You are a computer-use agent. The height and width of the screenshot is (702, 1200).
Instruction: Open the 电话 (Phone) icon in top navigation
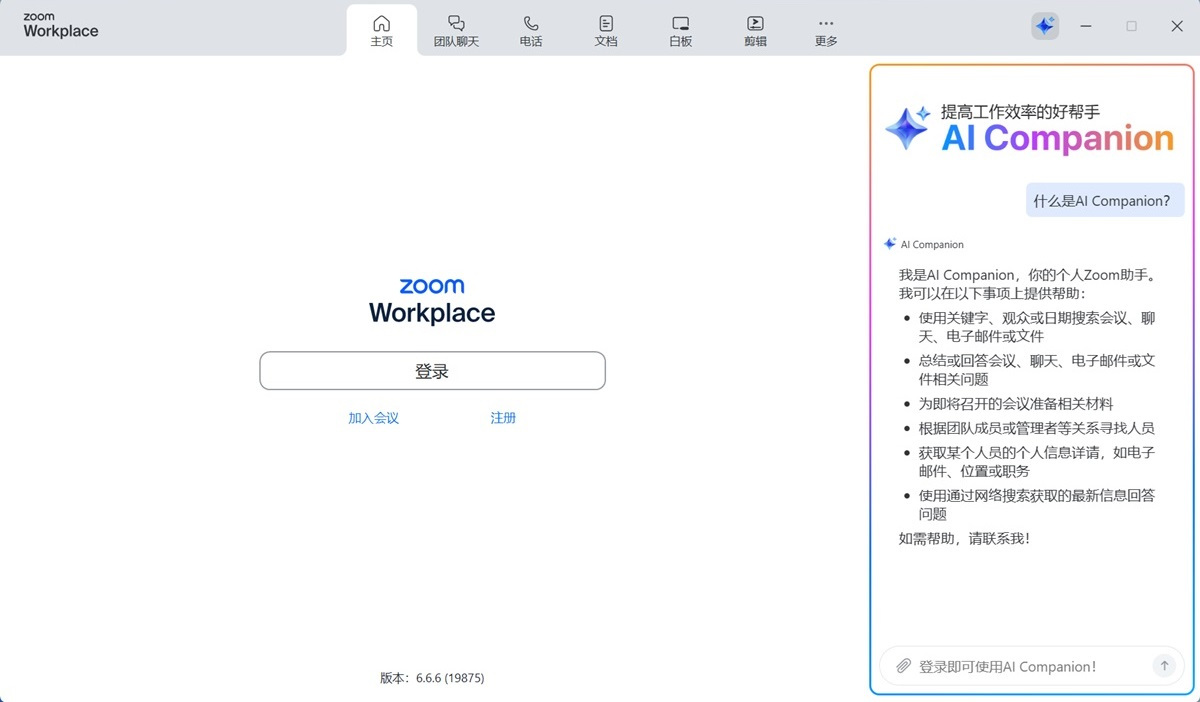click(531, 29)
